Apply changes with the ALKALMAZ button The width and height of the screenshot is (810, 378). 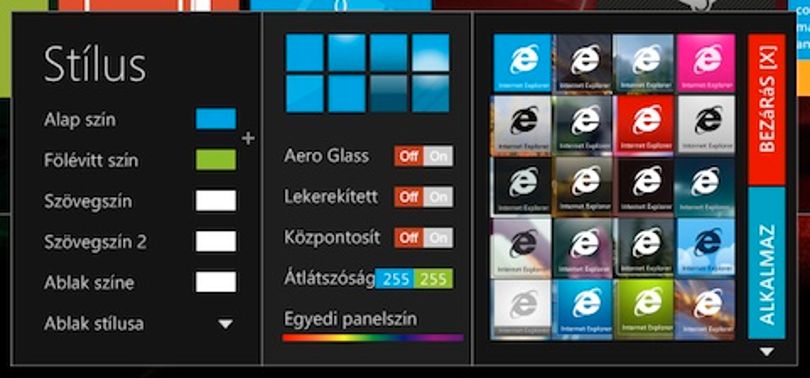click(767, 263)
